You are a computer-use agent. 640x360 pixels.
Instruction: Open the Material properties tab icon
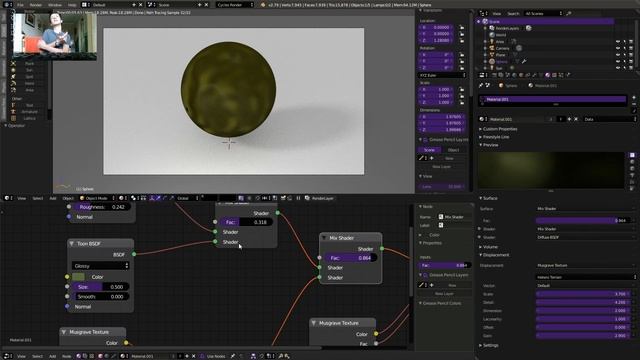pos(548,75)
